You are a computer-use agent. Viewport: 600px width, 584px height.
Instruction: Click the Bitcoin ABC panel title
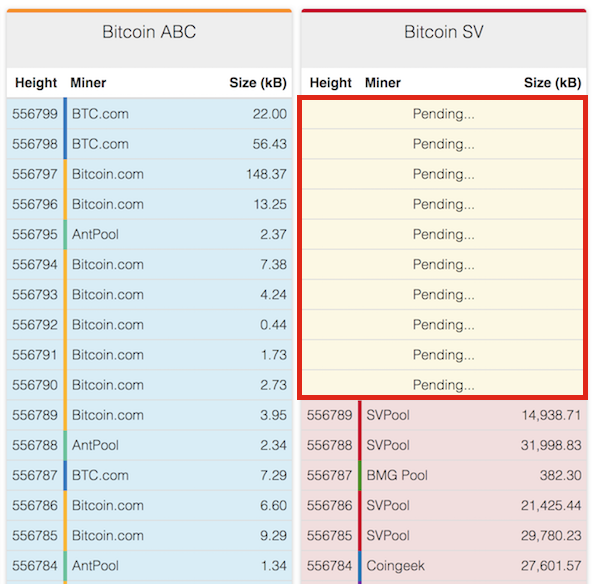(149, 32)
